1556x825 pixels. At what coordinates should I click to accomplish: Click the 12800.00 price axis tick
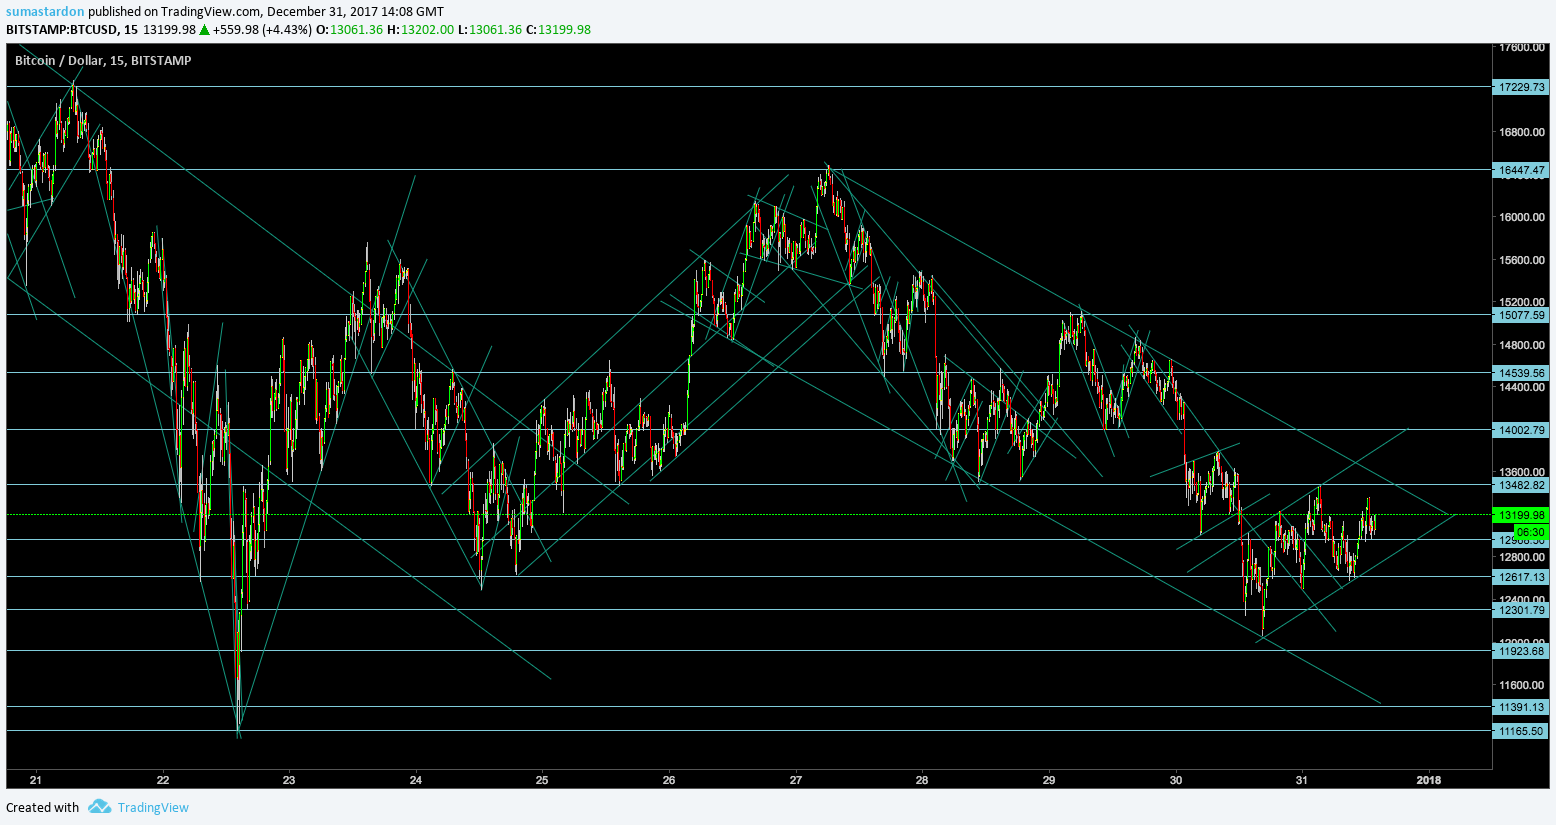(x=1521, y=557)
